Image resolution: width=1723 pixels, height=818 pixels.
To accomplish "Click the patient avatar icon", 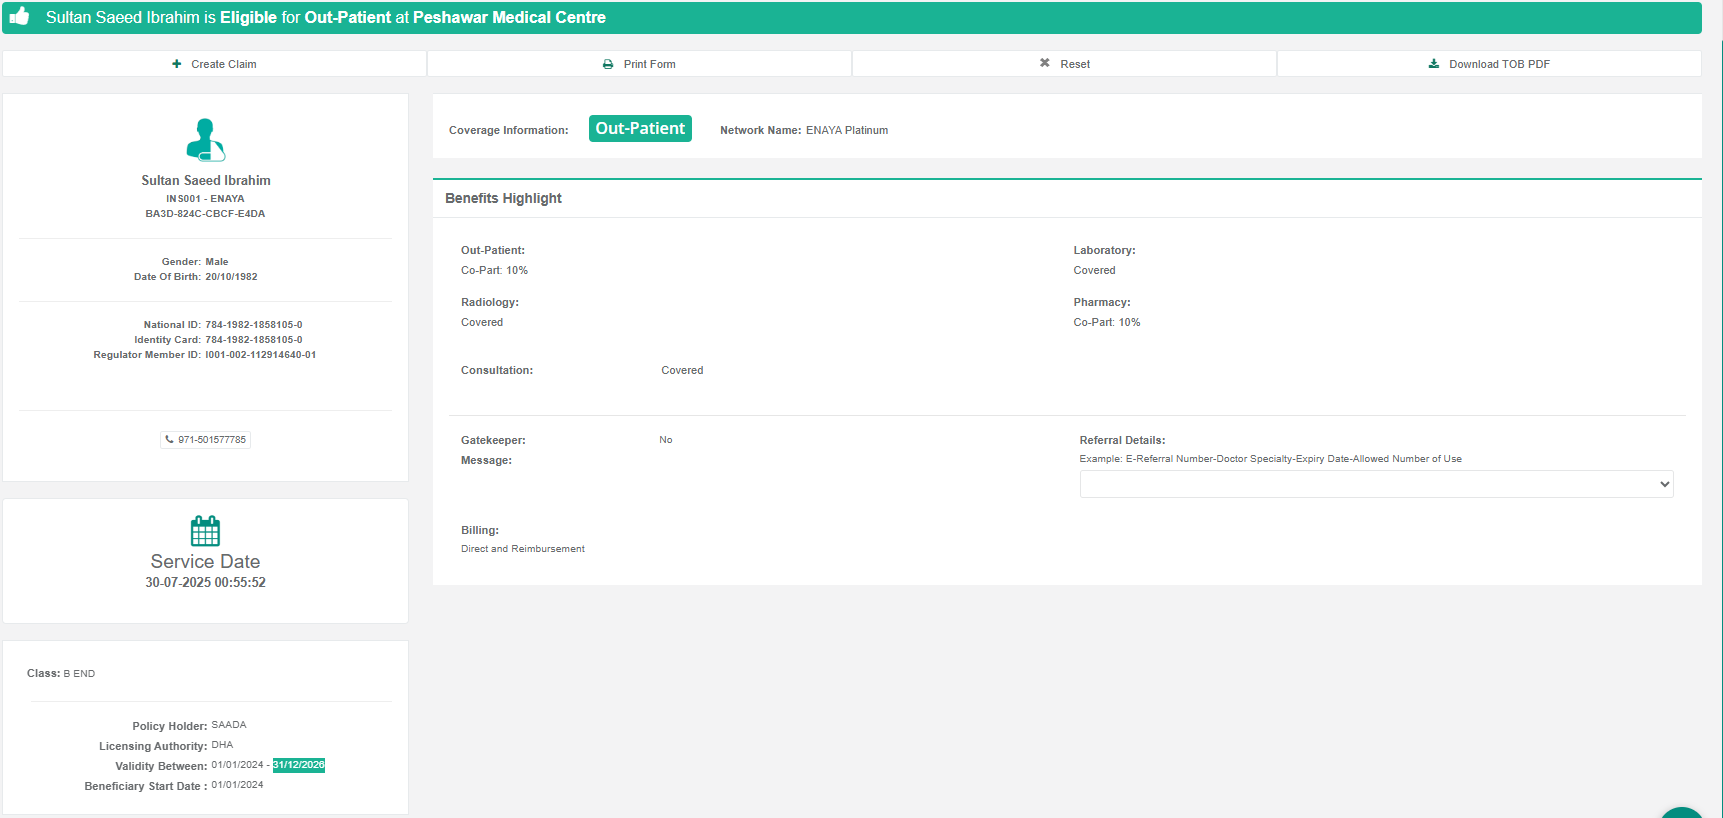I will pos(205,140).
